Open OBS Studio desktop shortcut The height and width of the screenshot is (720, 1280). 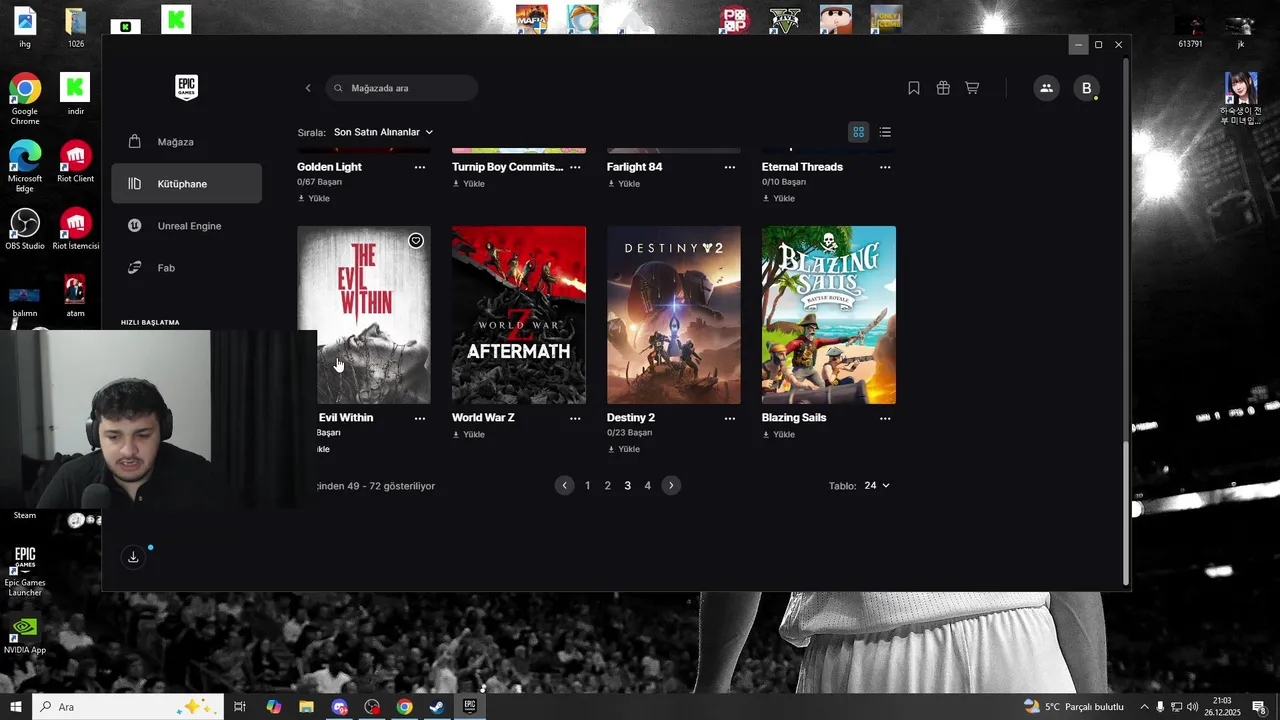pos(25,229)
